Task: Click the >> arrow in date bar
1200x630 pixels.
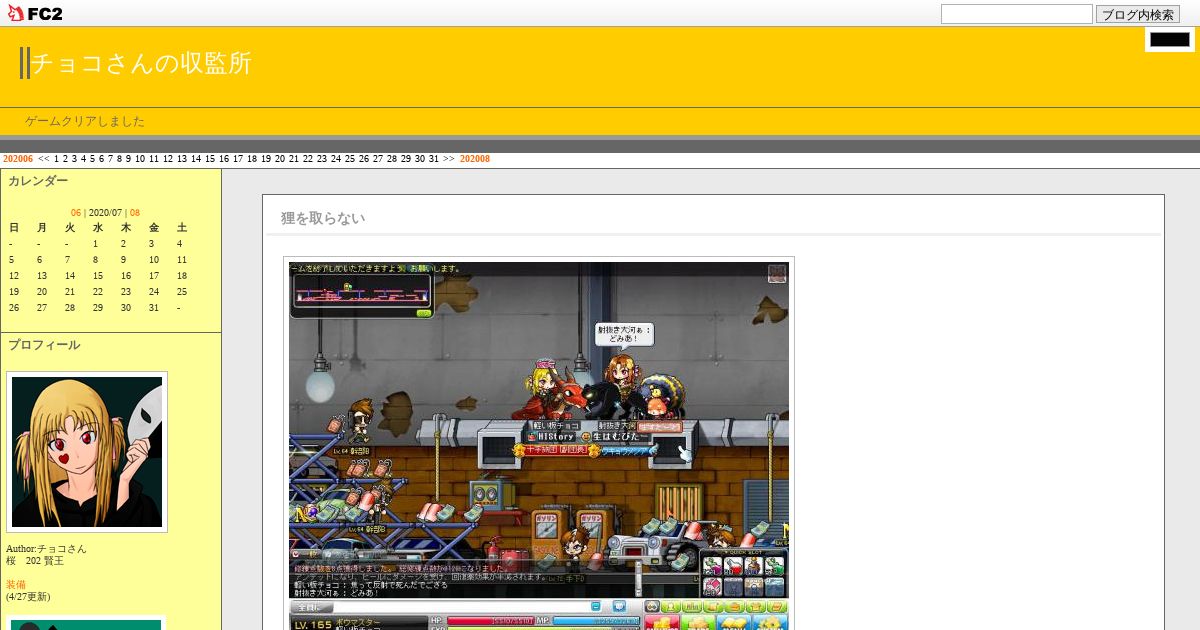Action: point(449,159)
